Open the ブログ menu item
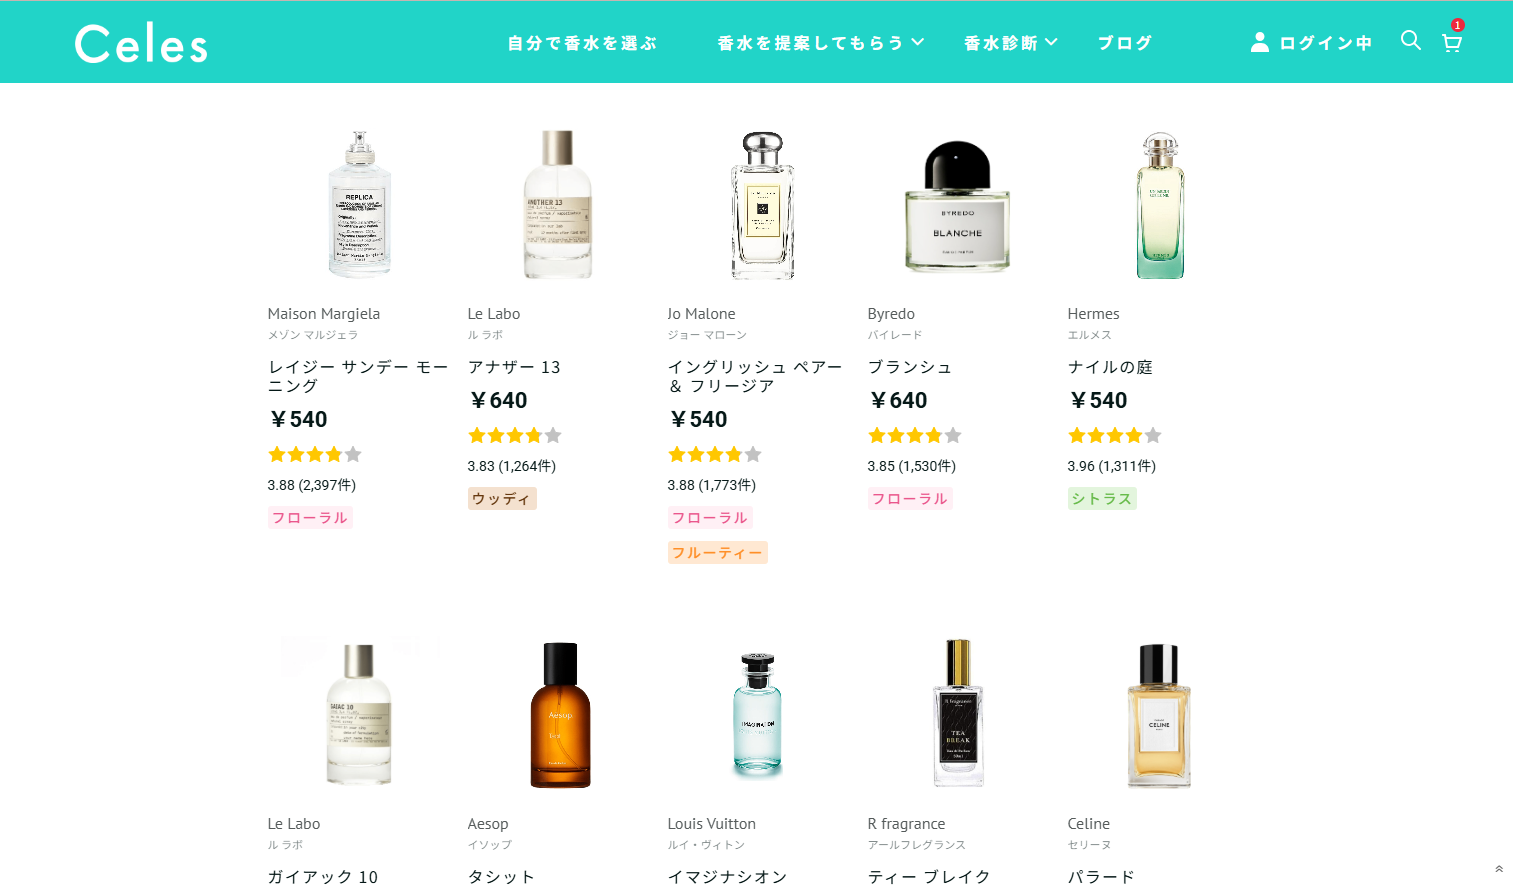The height and width of the screenshot is (886, 1513). [1125, 43]
